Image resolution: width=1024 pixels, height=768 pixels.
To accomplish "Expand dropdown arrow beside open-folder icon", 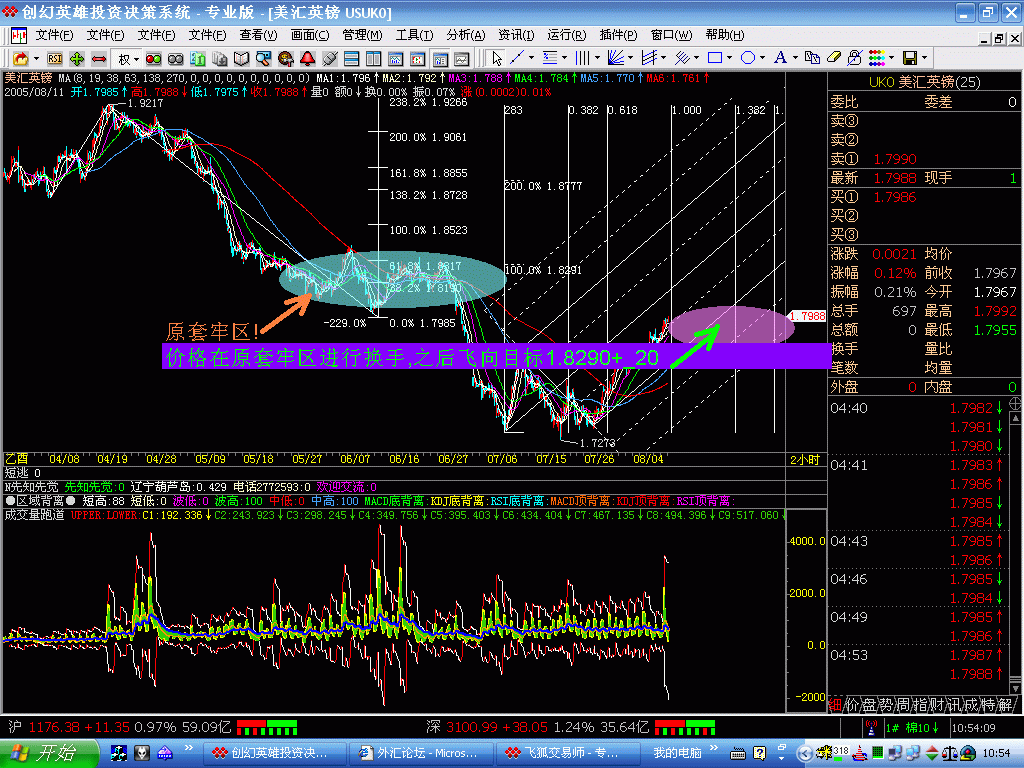I will pos(36,59).
